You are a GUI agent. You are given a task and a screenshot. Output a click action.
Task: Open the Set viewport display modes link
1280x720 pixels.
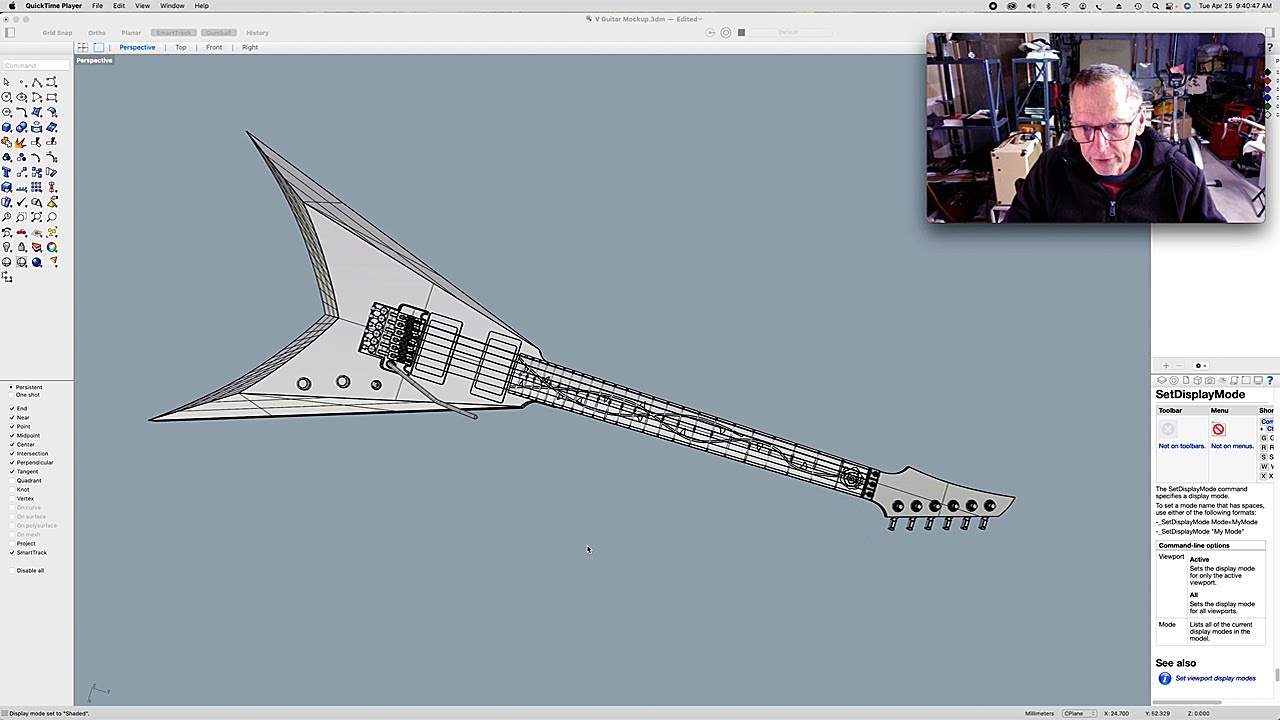pos(1215,678)
